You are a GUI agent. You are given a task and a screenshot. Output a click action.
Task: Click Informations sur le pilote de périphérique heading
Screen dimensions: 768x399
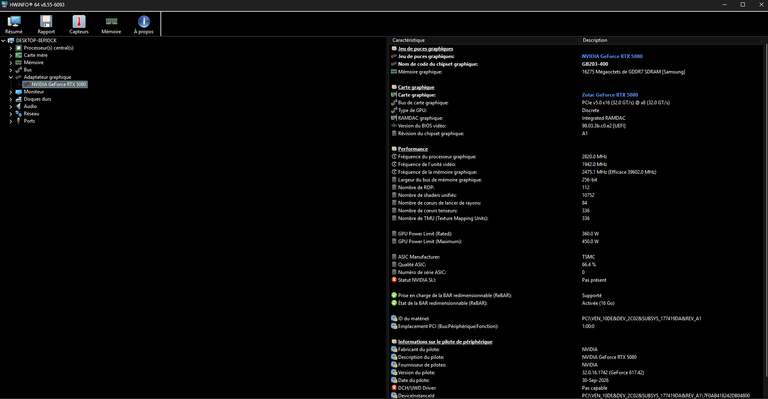point(445,342)
